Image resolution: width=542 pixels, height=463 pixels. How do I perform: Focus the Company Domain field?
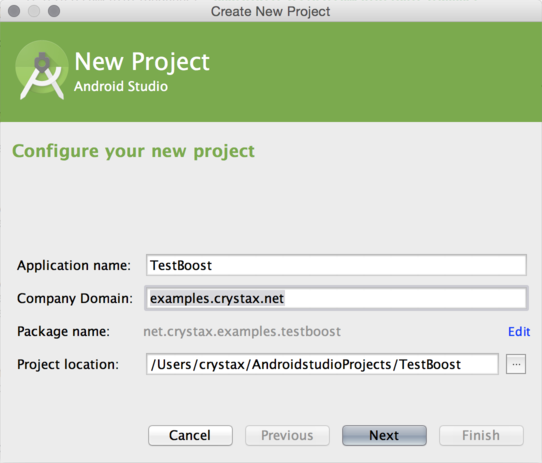point(336,298)
